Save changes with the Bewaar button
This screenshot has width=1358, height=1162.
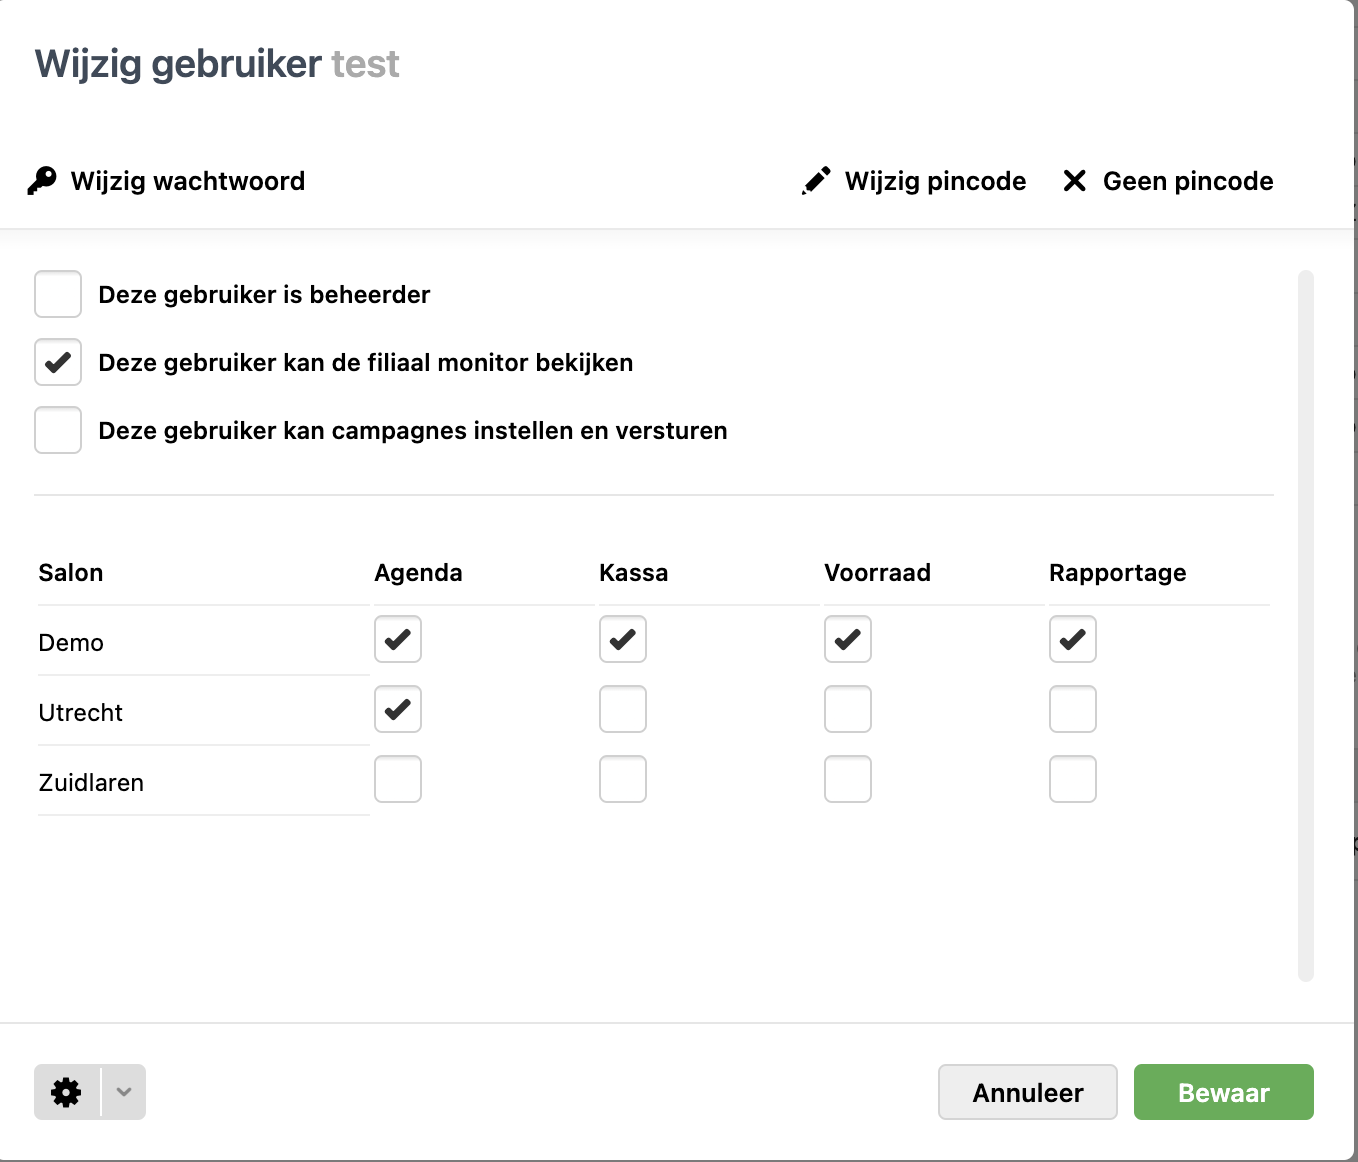(1223, 1092)
